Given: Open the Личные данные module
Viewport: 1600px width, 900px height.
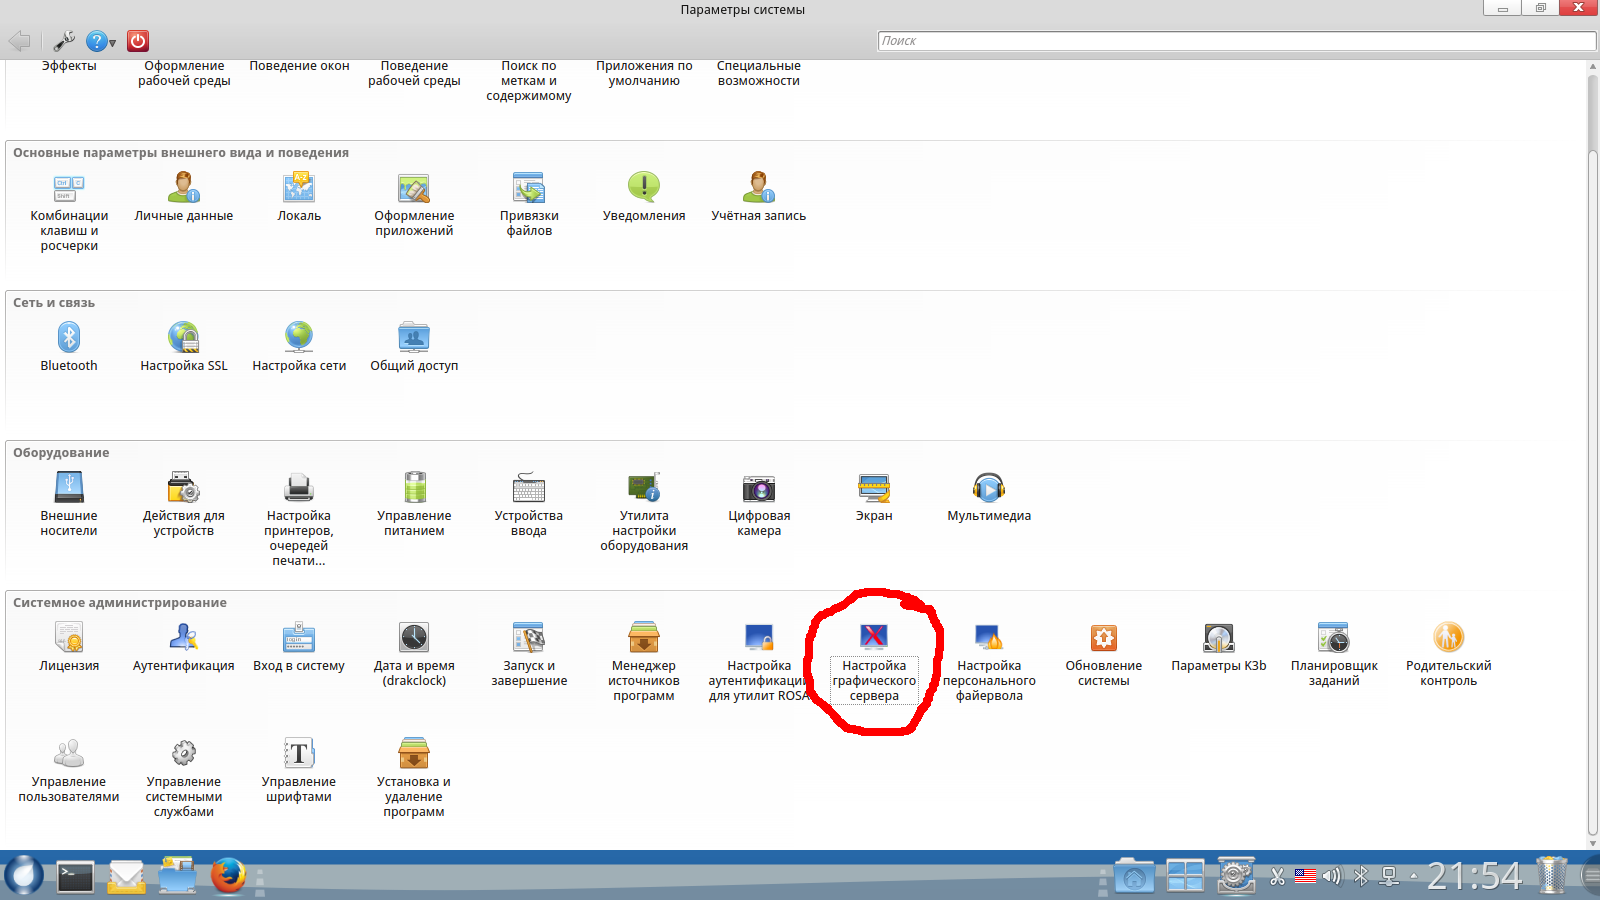Looking at the screenshot, I should point(184,198).
